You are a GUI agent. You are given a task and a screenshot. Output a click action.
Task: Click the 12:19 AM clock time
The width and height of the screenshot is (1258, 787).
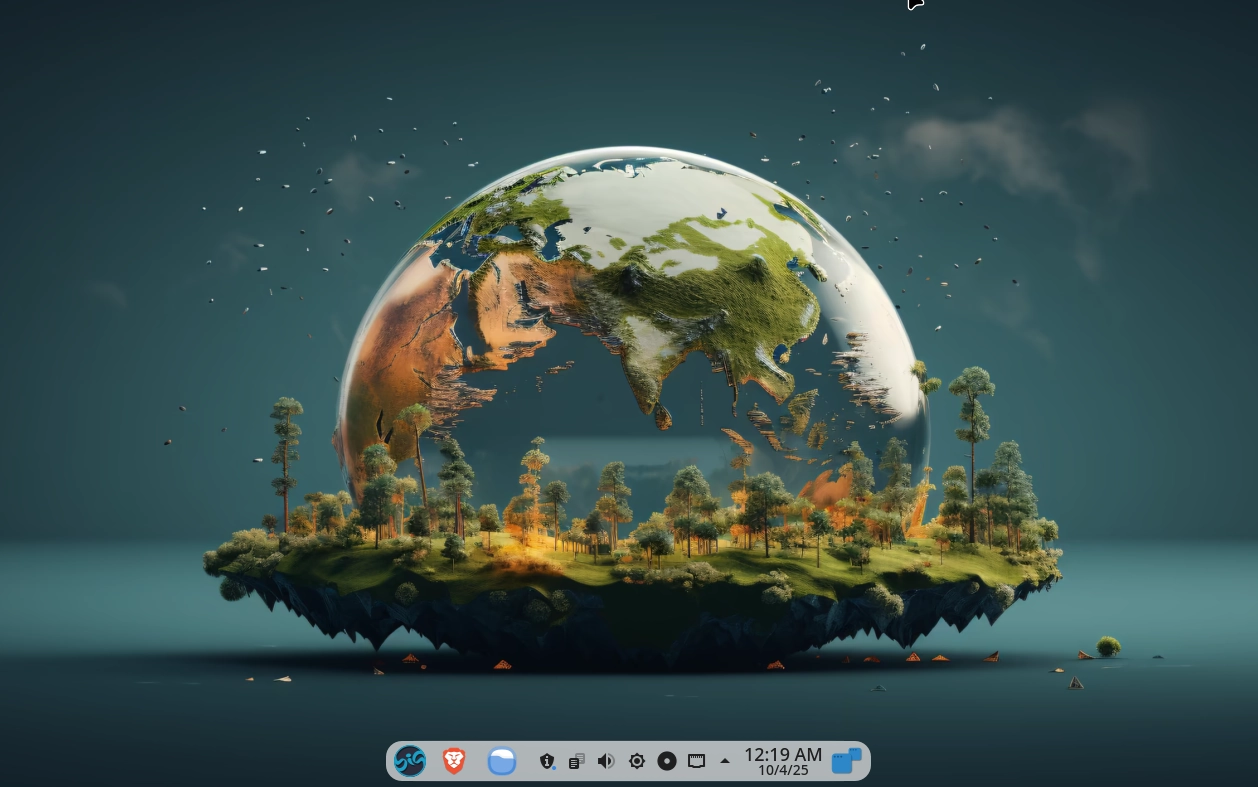click(782, 754)
